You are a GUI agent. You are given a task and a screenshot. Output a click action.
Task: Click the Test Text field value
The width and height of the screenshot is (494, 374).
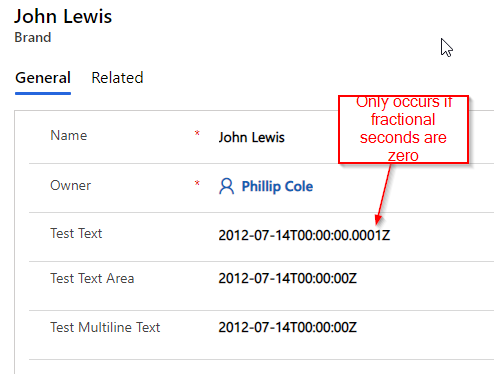point(304,235)
